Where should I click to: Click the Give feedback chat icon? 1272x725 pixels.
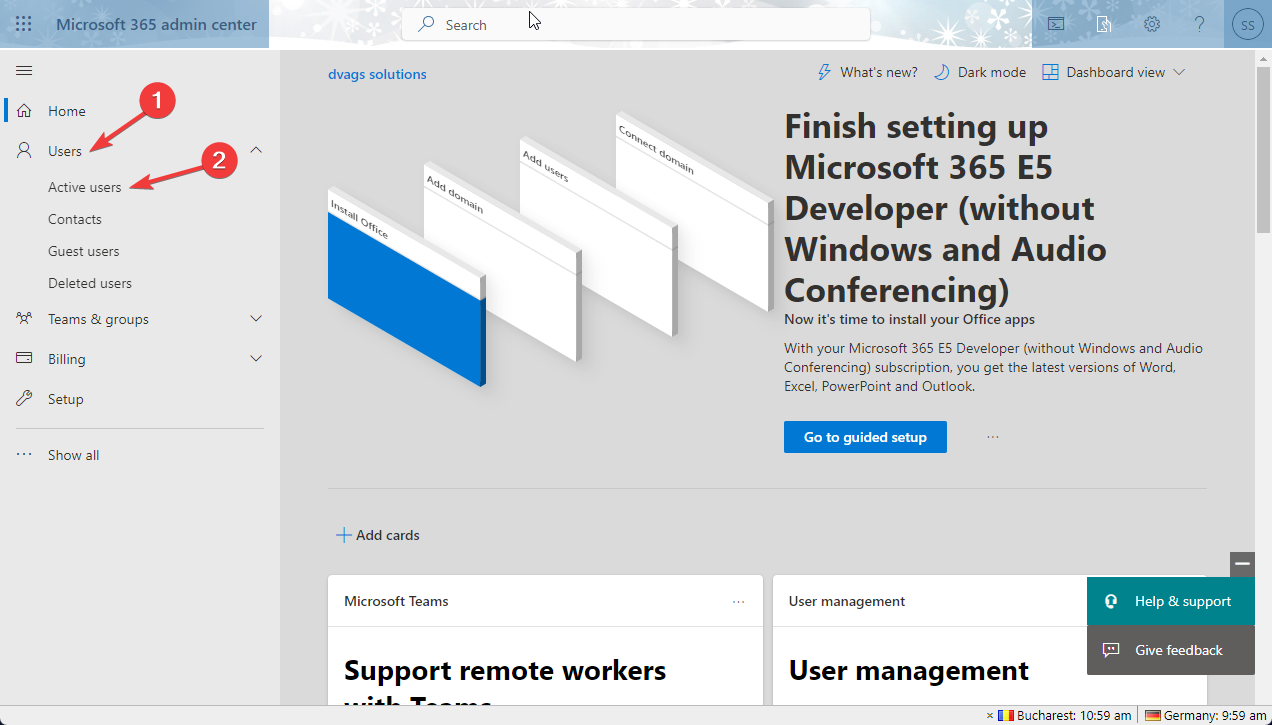(1110, 650)
